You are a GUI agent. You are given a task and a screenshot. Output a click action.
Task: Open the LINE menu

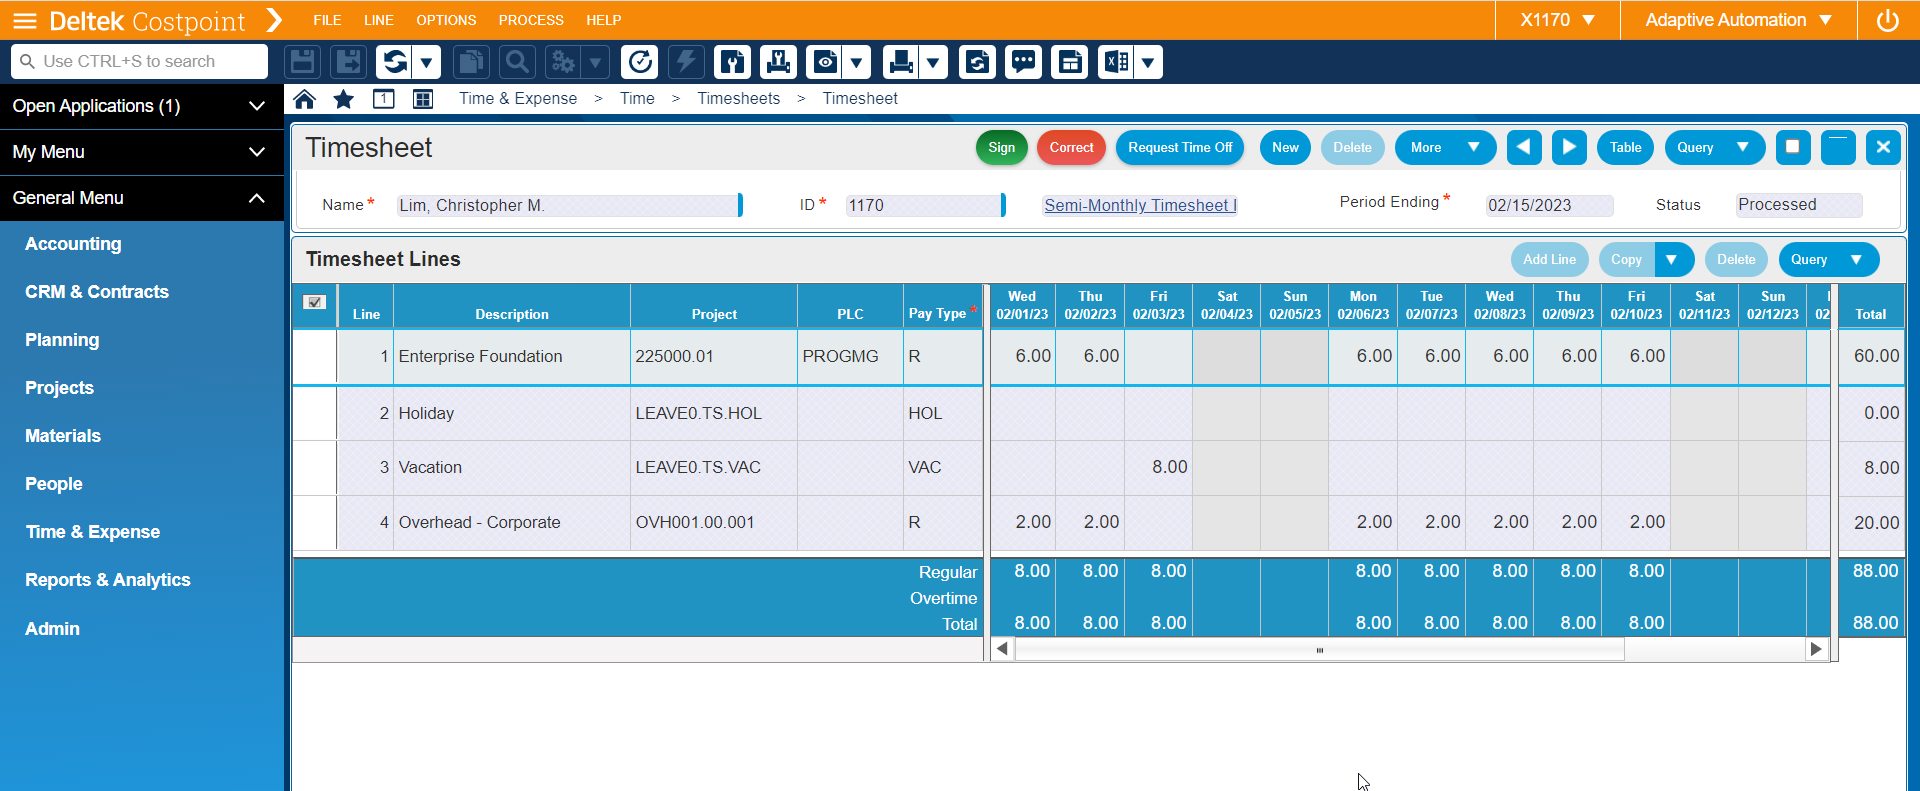[379, 20]
